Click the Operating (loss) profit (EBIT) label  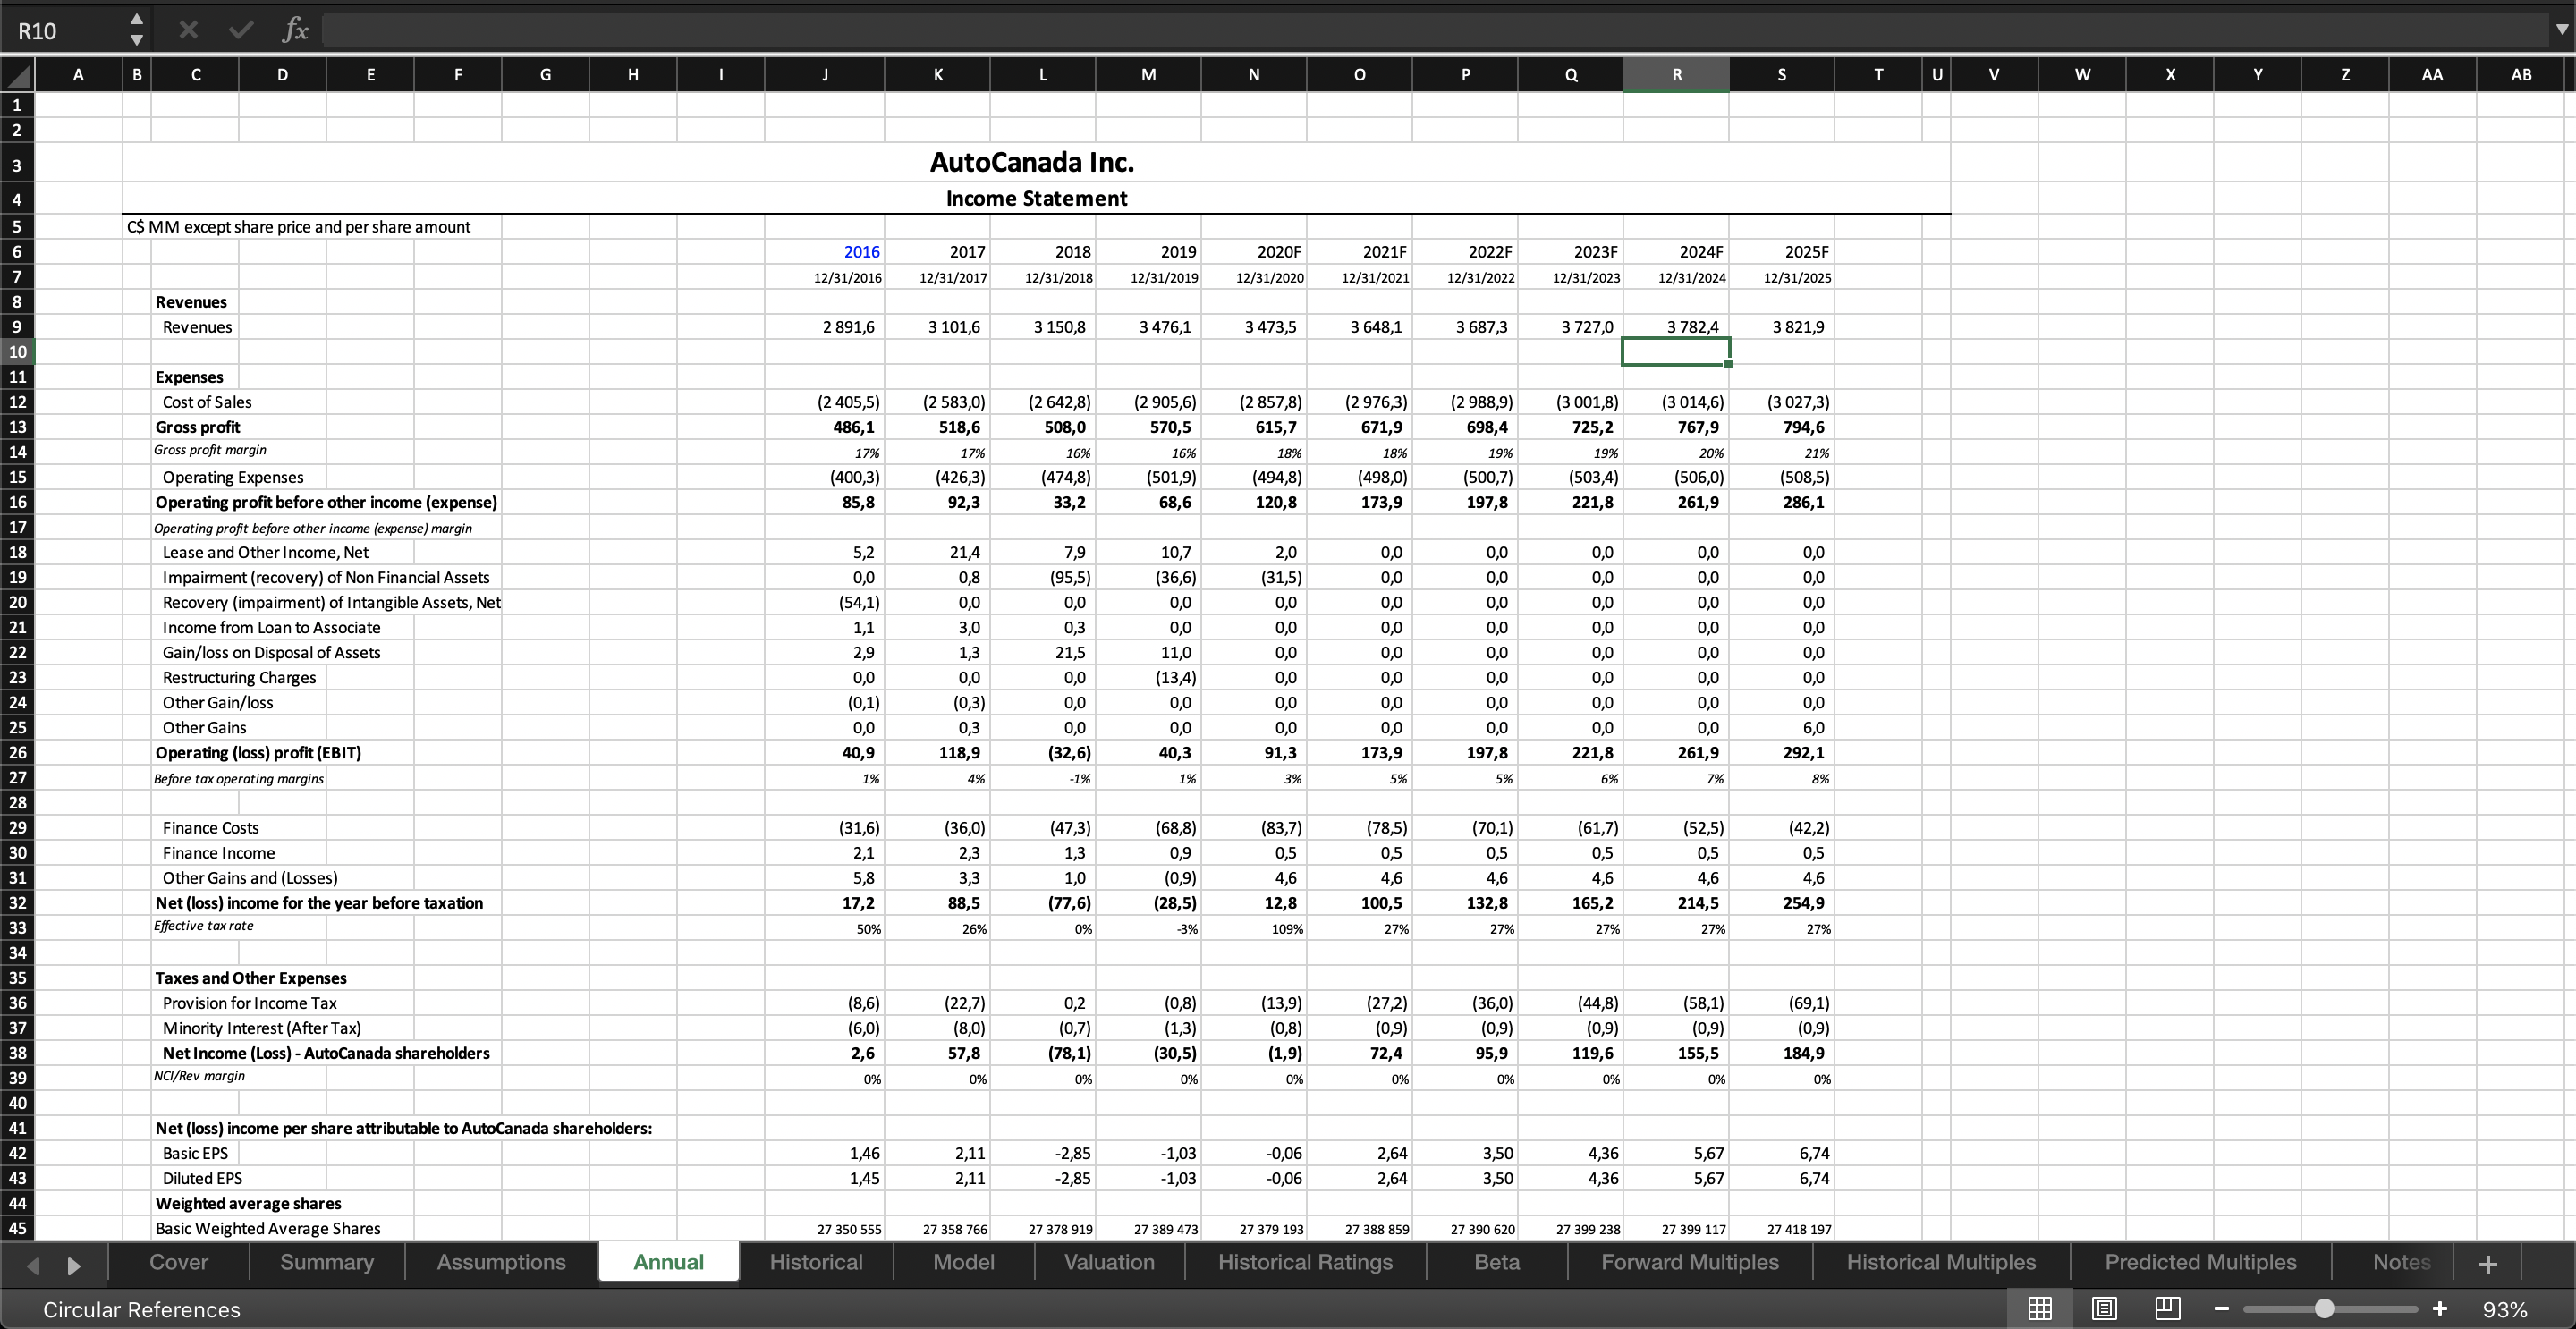tap(258, 753)
